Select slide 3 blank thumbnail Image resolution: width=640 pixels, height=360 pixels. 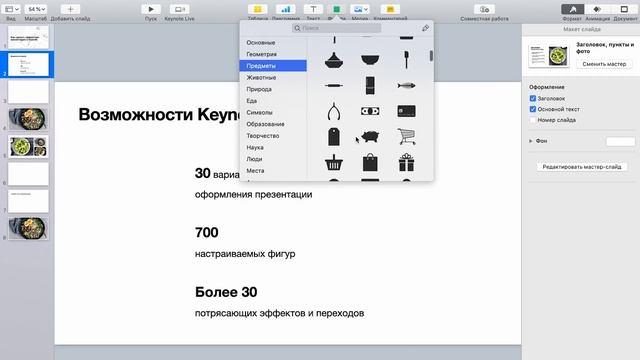tap(28, 91)
